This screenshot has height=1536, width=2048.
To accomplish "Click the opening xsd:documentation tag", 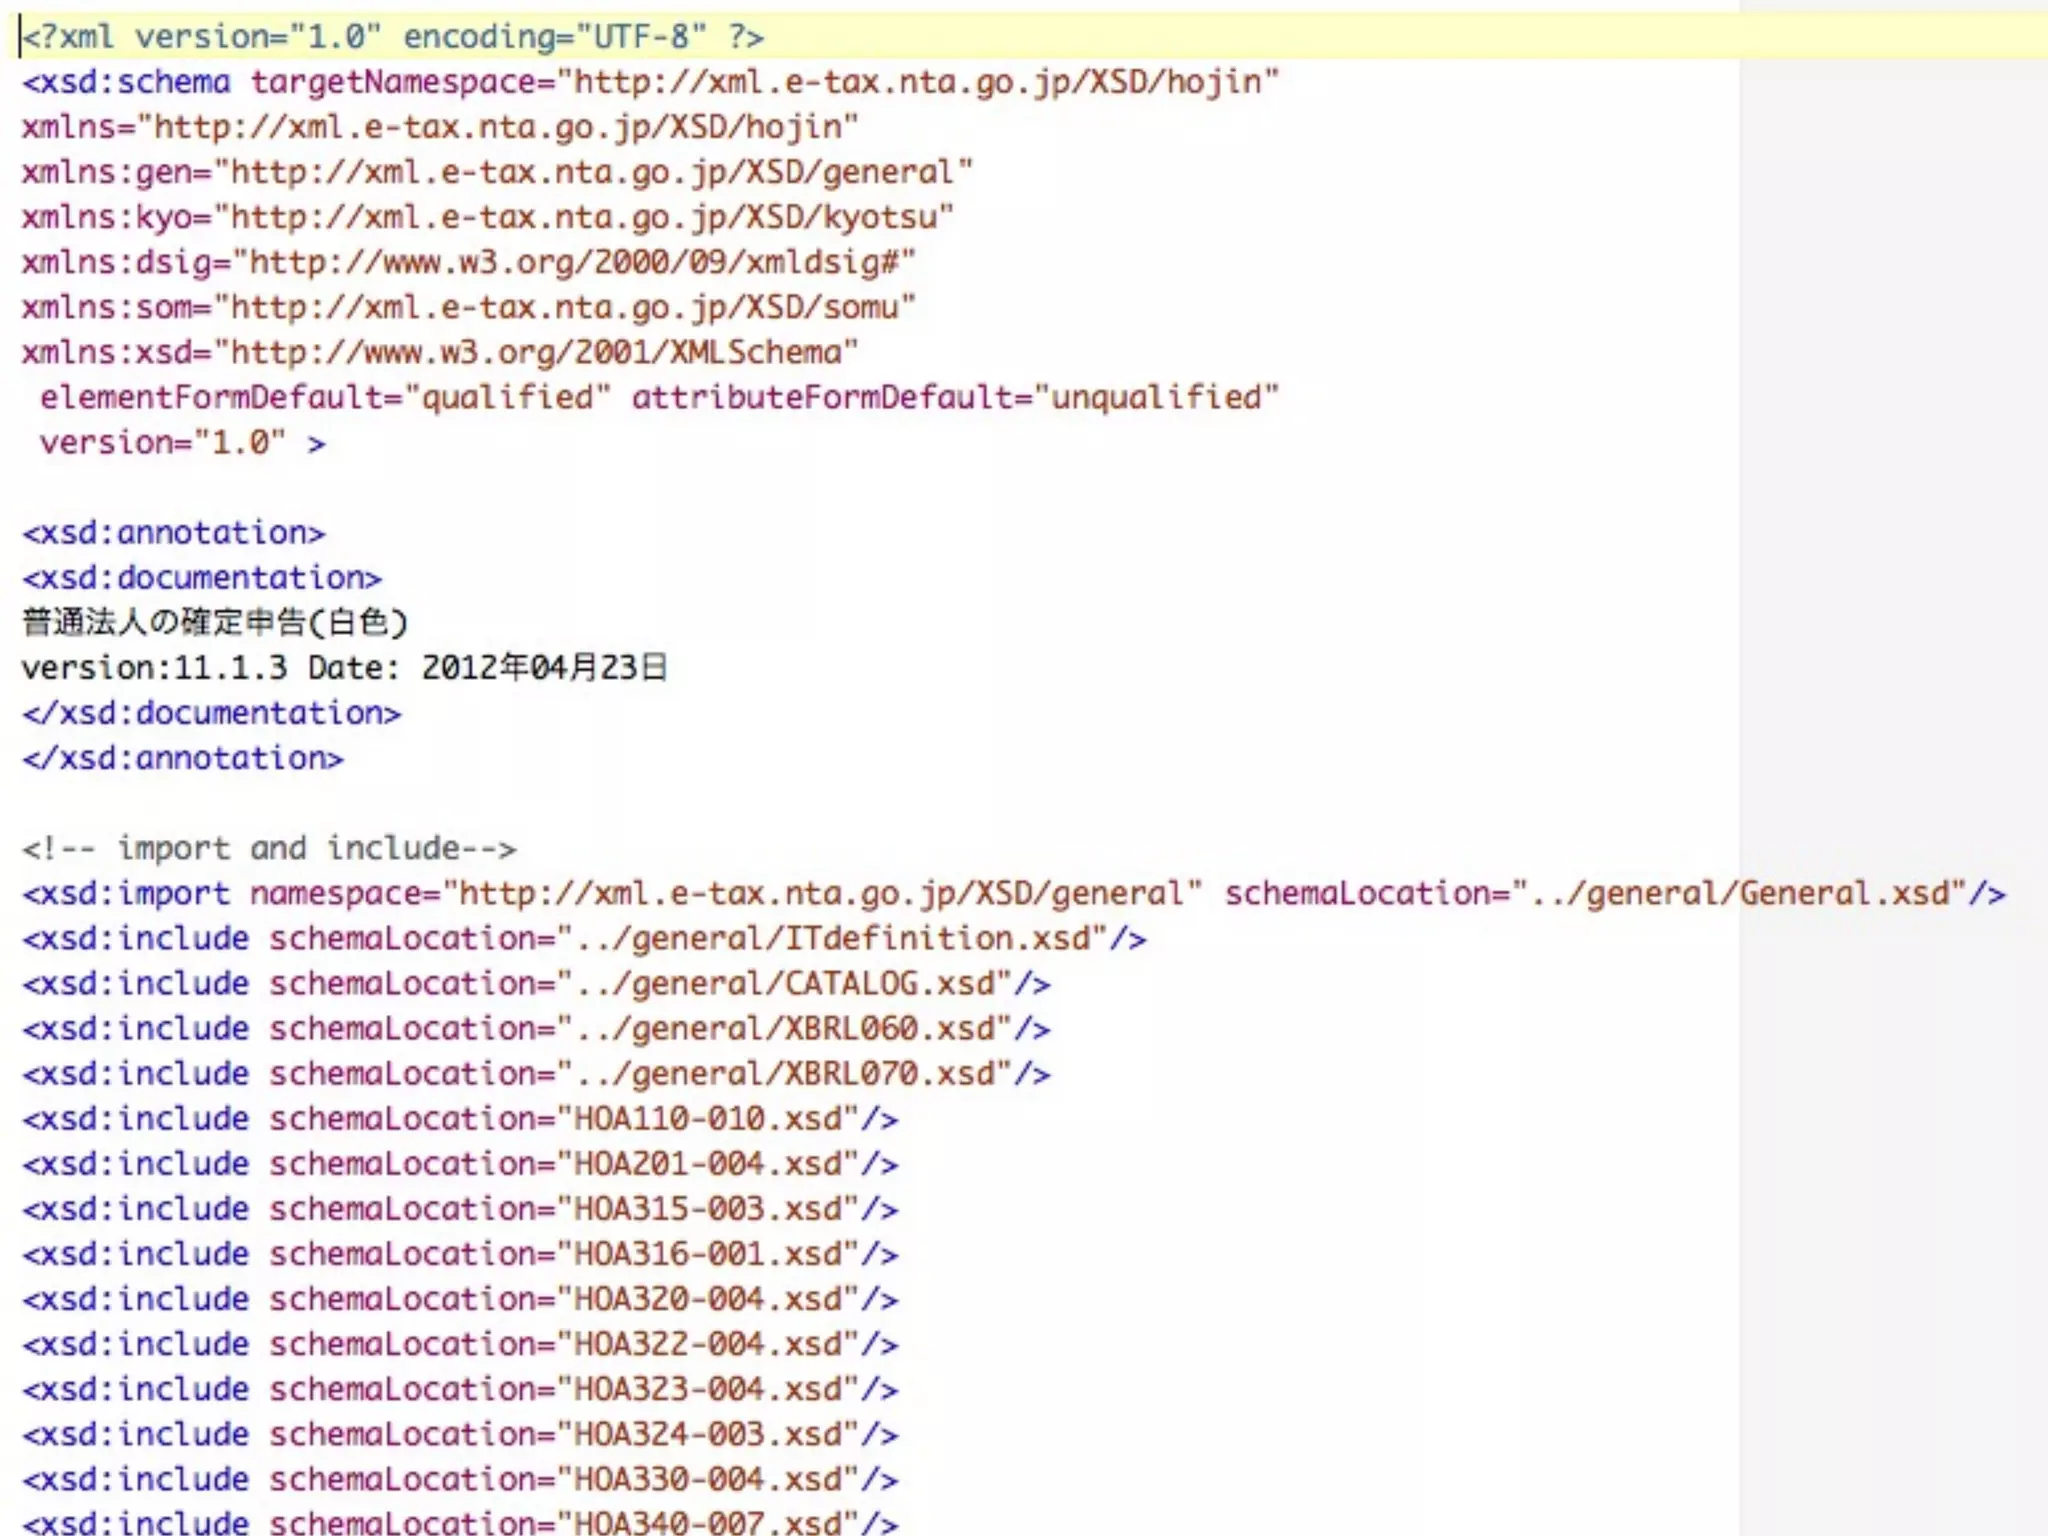I will coord(202,578).
